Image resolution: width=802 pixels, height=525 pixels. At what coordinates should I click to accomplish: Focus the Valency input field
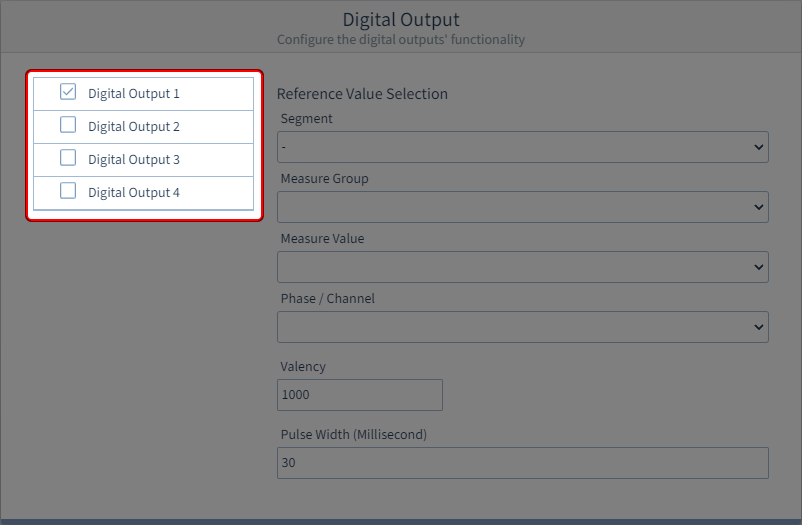359,395
